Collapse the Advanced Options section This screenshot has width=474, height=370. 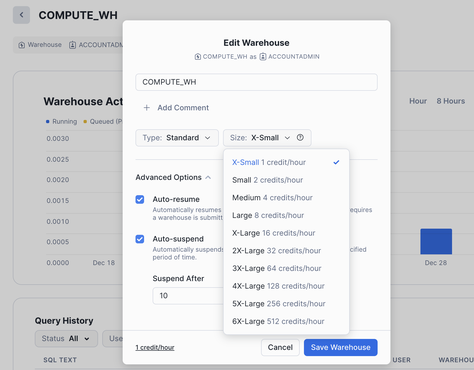point(173,177)
